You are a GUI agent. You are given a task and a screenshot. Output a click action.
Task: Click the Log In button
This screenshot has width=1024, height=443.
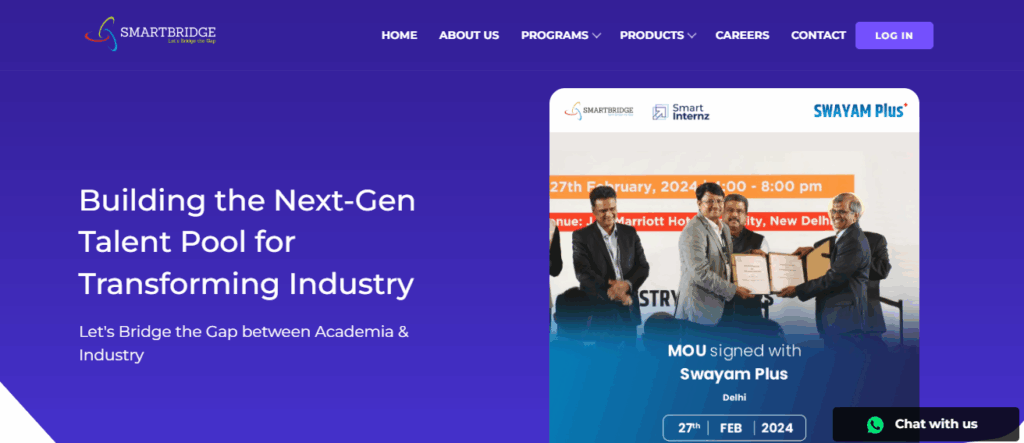894,35
